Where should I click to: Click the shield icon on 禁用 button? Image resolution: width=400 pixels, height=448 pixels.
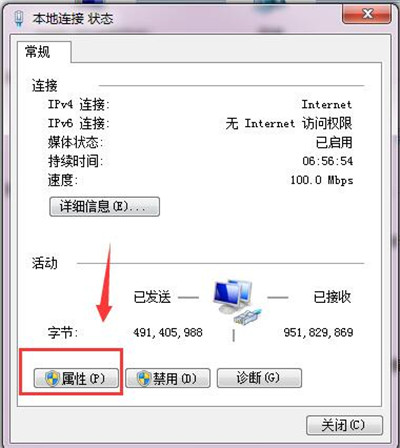pyautogui.click(x=144, y=378)
